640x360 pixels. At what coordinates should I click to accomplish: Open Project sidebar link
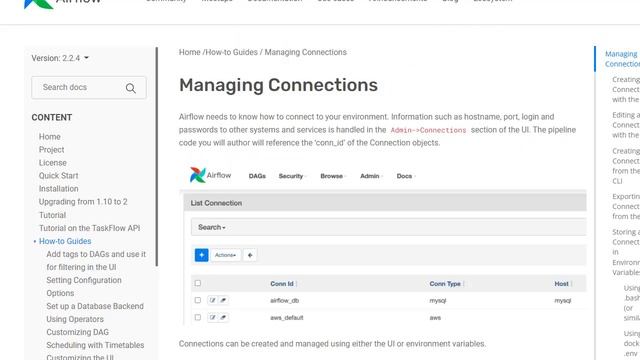[x=51, y=150]
